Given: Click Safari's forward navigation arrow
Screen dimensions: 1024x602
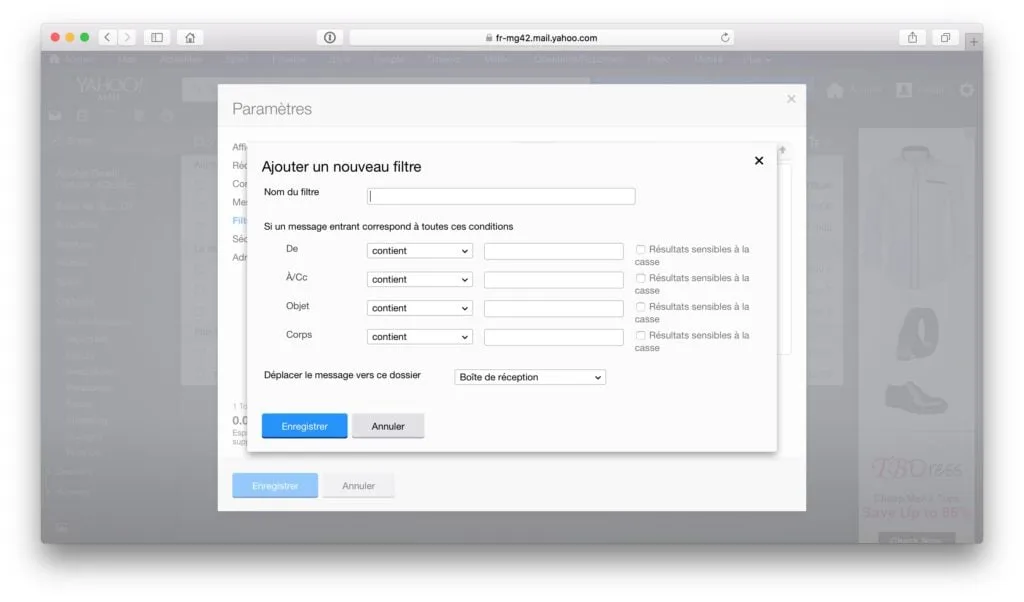Looking at the screenshot, I should [128, 37].
